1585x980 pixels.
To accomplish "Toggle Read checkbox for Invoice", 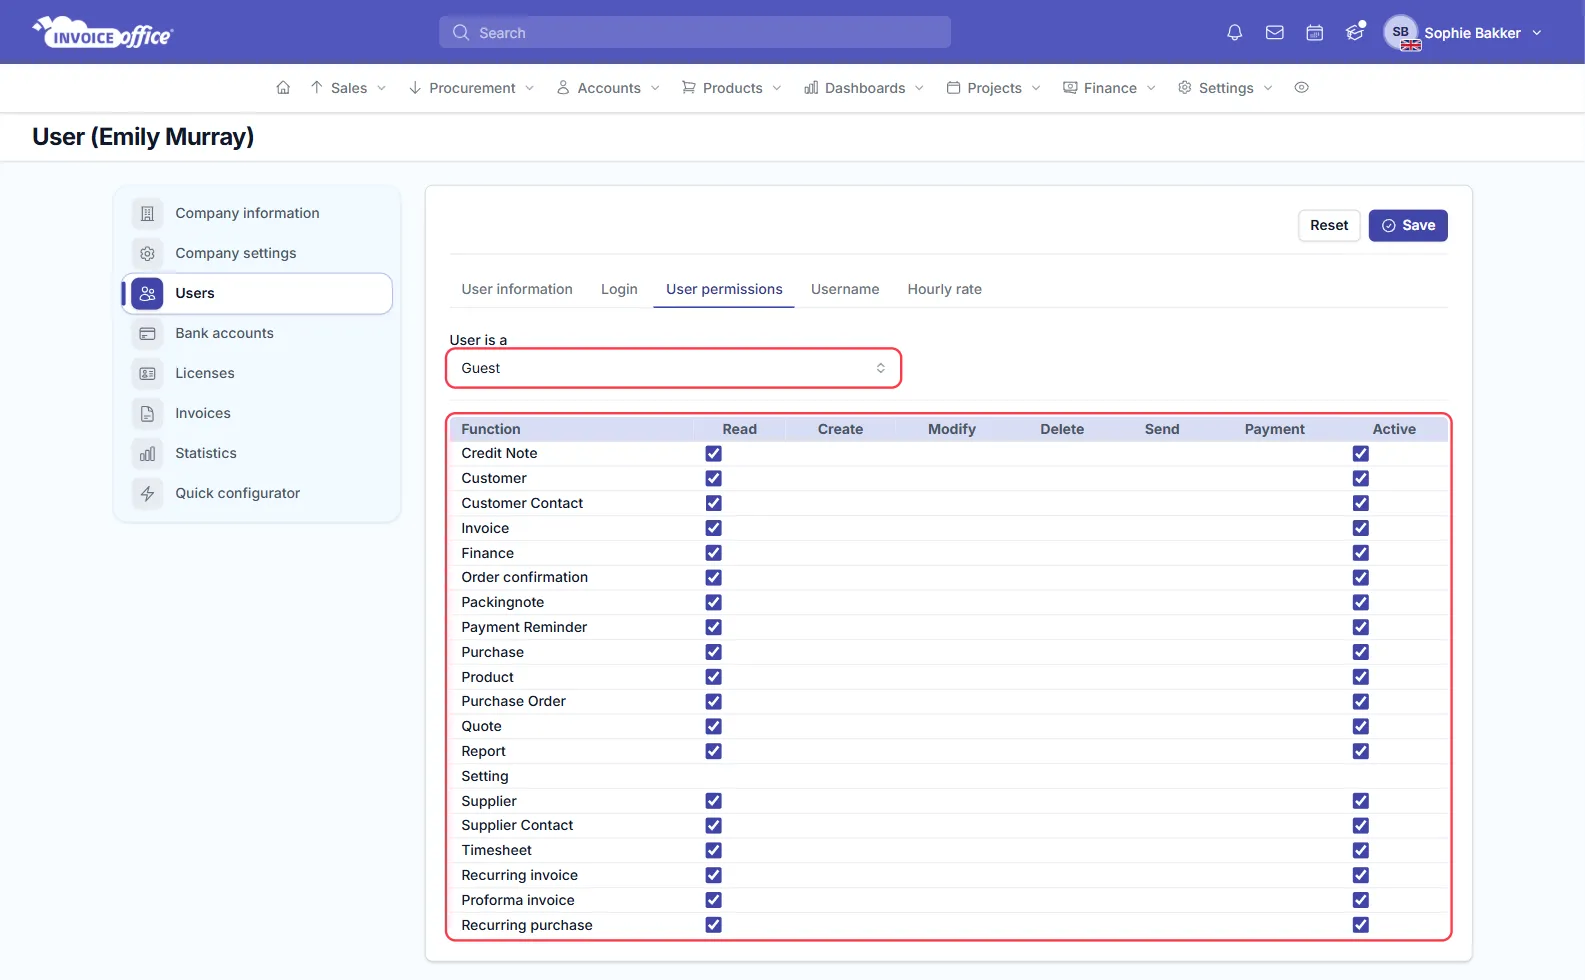I will tap(713, 528).
